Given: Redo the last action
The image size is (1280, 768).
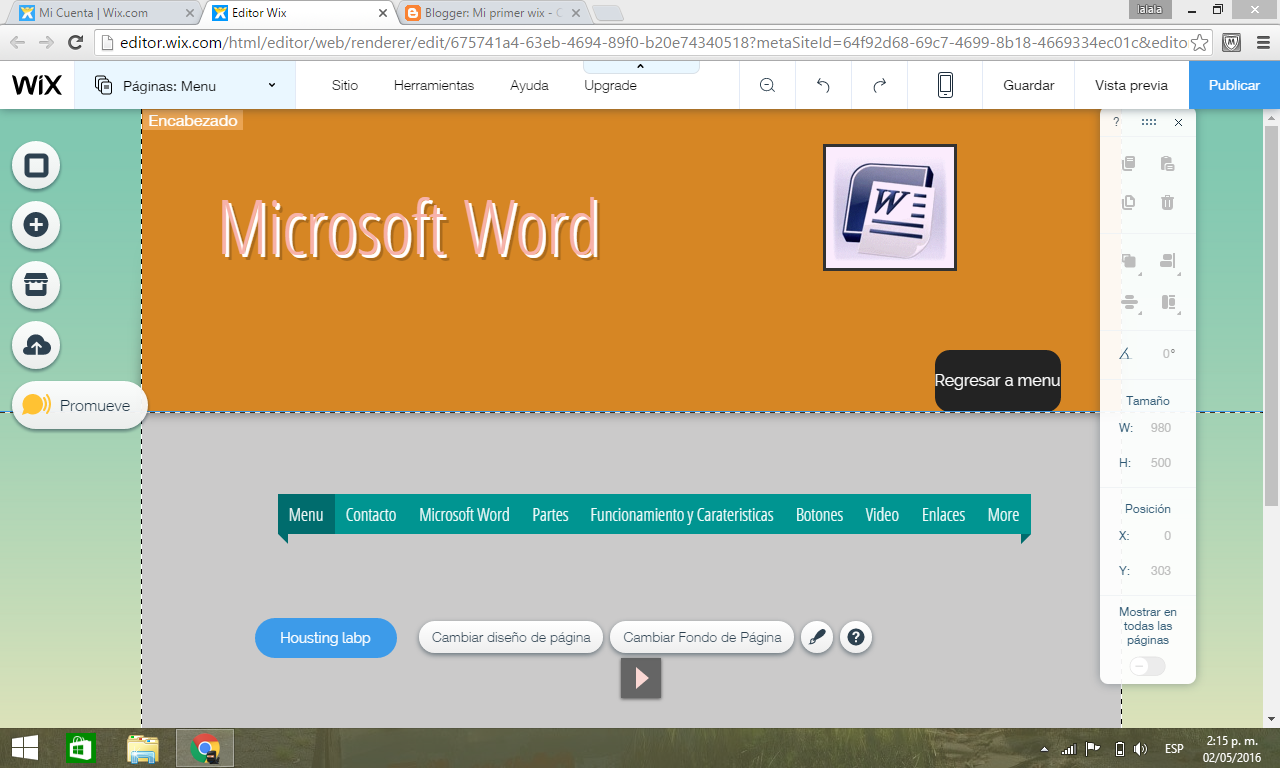Looking at the screenshot, I should point(879,85).
